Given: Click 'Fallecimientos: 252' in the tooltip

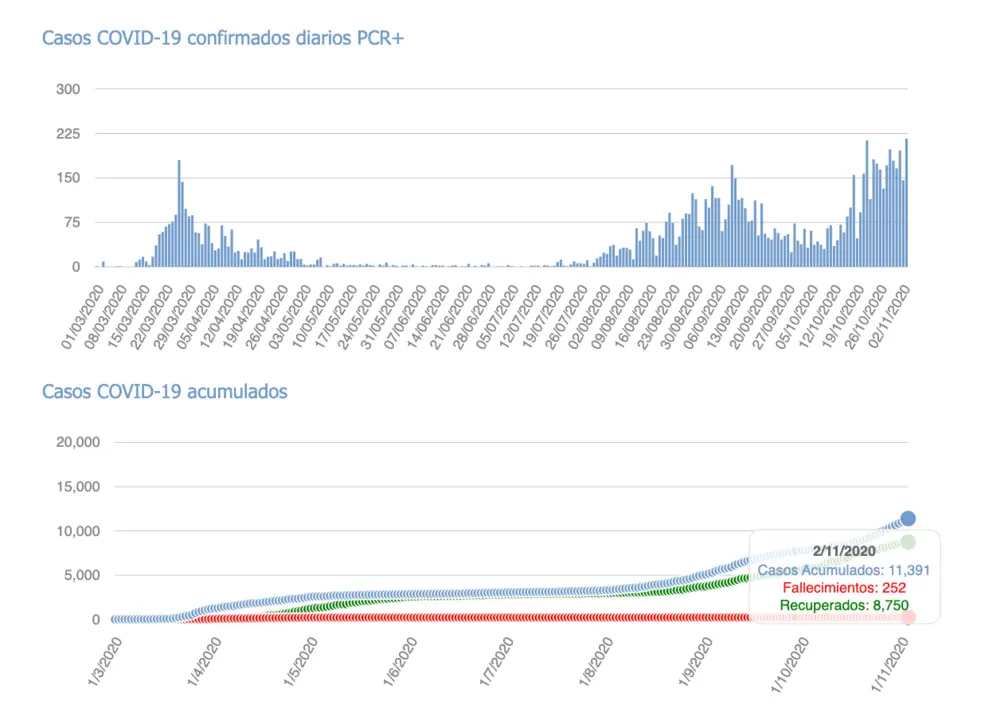Looking at the screenshot, I should pos(844,587).
